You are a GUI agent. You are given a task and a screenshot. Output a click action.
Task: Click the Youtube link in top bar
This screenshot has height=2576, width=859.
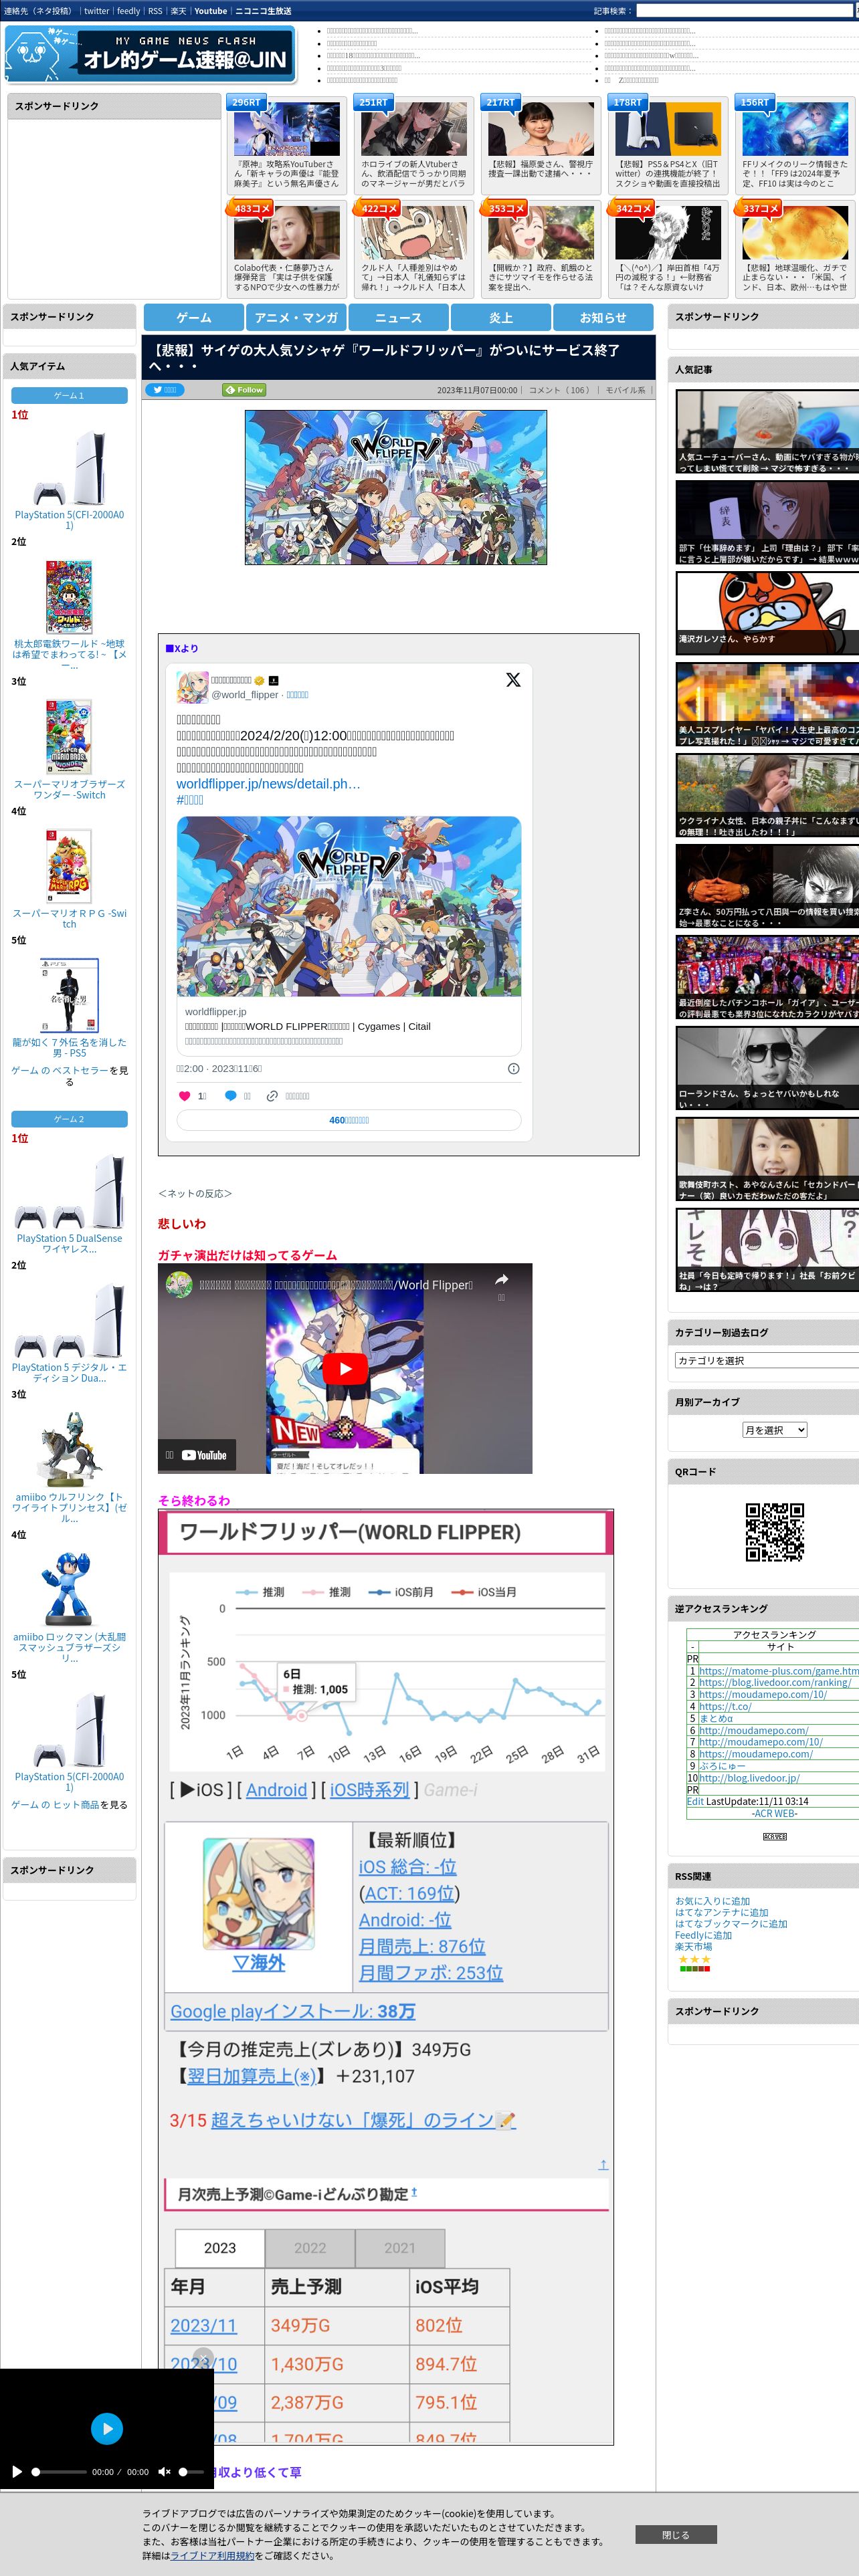coord(210,11)
